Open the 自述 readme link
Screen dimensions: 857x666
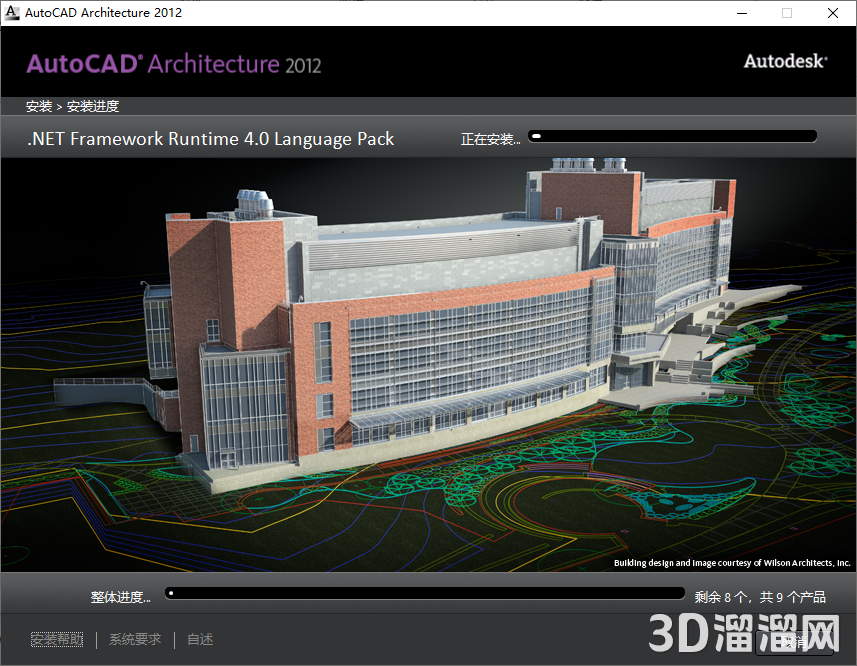coord(200,640)
